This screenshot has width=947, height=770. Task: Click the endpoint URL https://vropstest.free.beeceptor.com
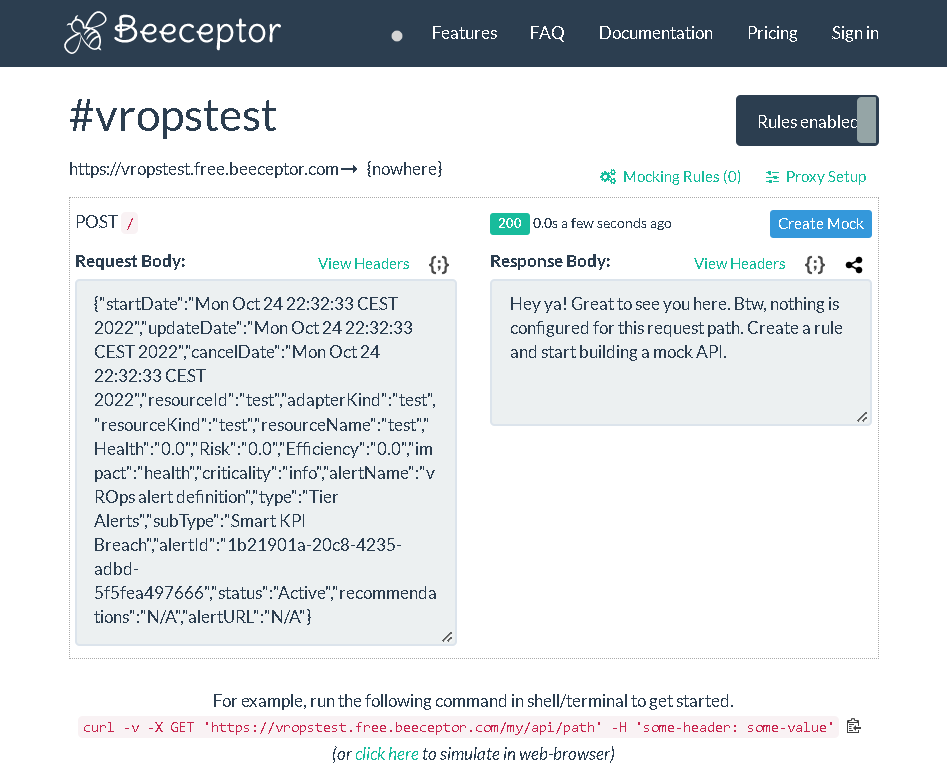point(204,169)
